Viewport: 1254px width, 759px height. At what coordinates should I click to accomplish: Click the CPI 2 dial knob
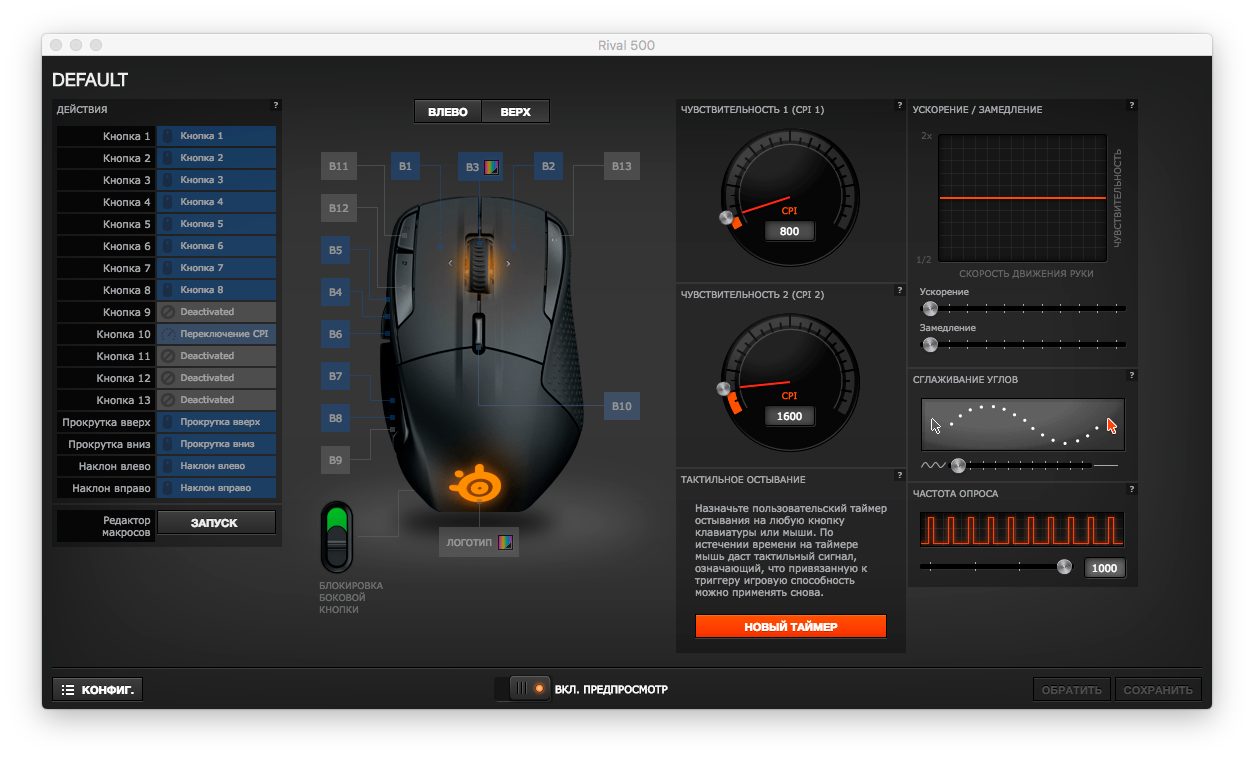point(724,388)
